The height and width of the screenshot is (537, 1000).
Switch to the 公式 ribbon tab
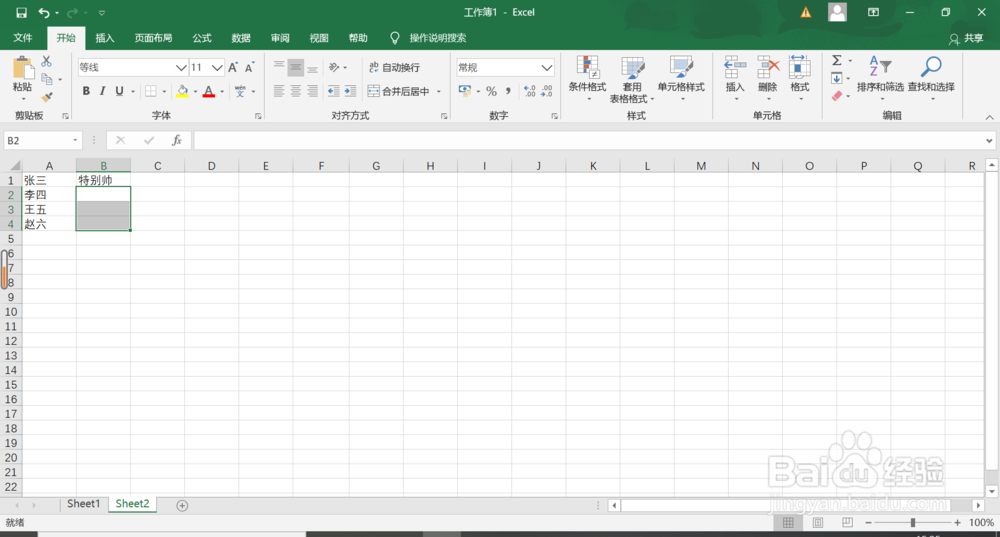(x=202, y=38)
